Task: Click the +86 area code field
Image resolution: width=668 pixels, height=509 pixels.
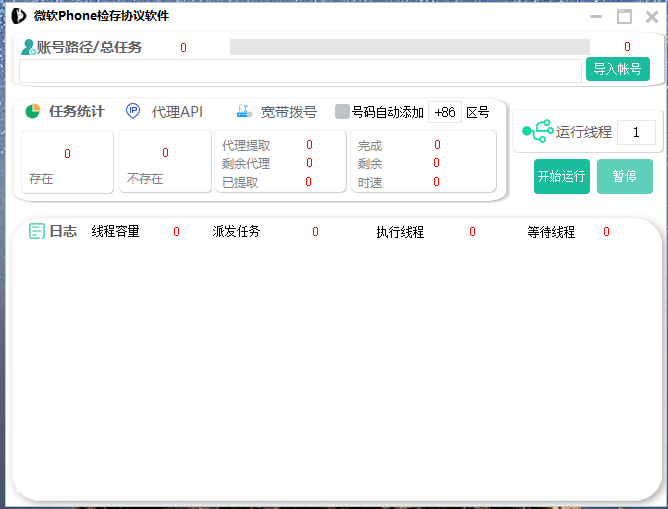Action: point(445,112)
